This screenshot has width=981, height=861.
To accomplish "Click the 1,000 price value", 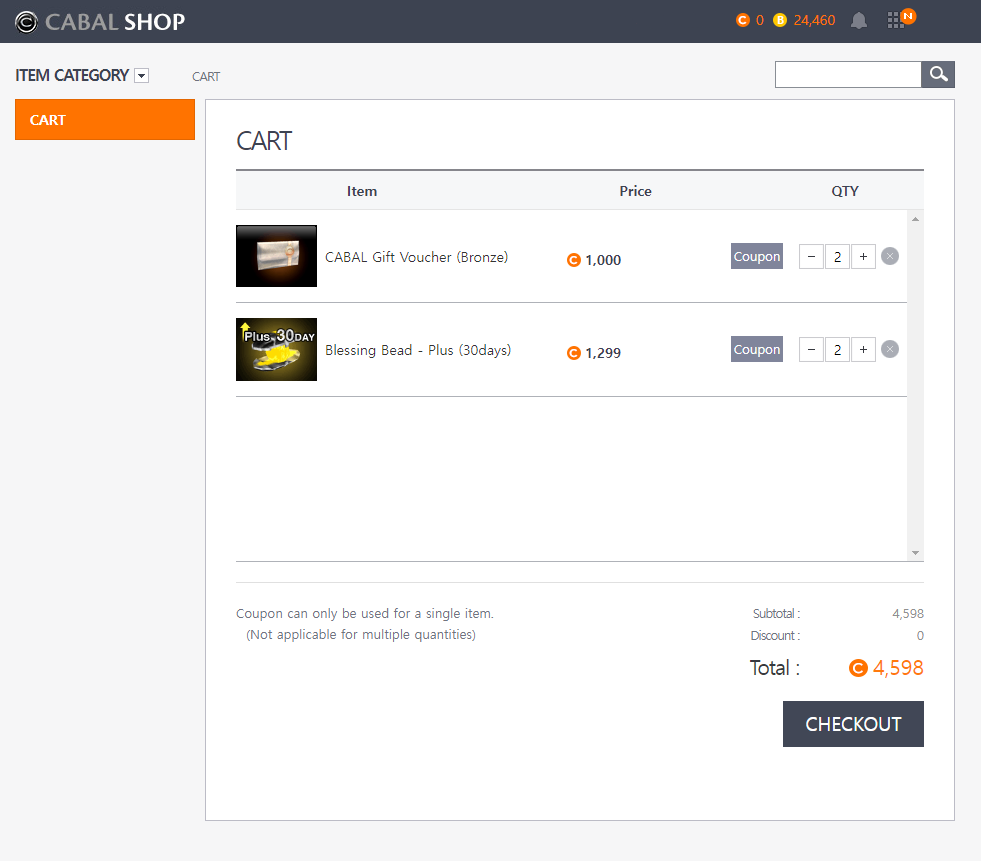I will tap(603, 260).
